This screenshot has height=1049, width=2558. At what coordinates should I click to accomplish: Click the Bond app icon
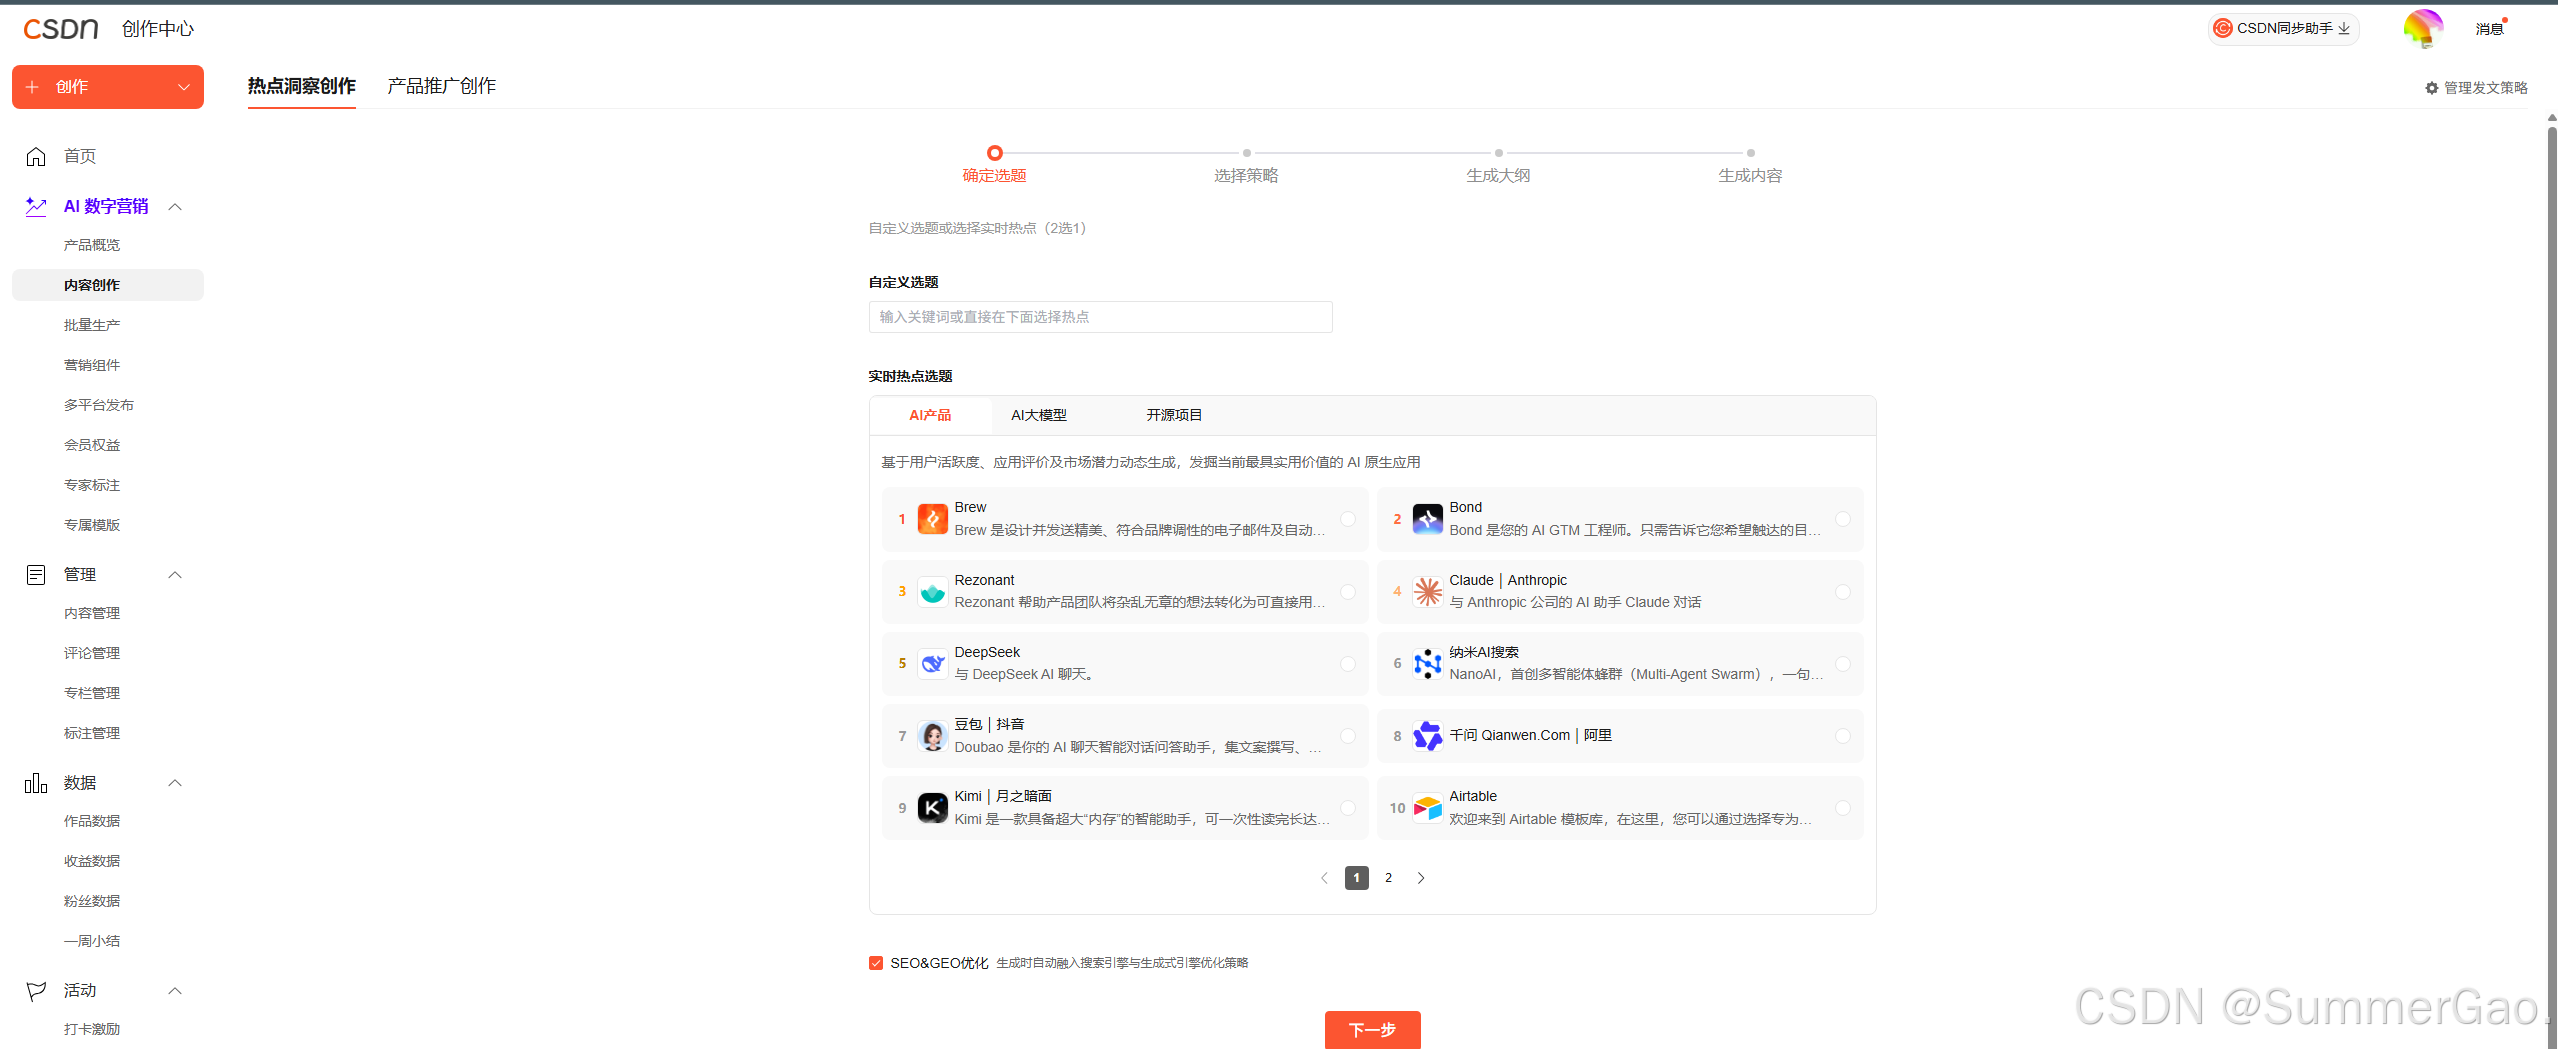click(x=1427, y=519)
